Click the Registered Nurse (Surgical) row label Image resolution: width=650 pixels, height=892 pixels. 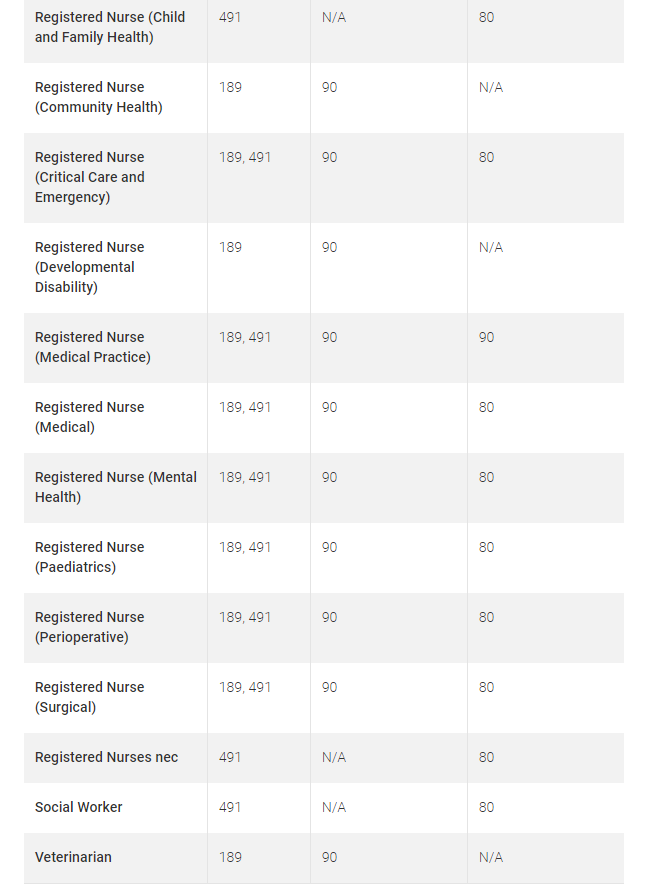(x=90, y=697)
